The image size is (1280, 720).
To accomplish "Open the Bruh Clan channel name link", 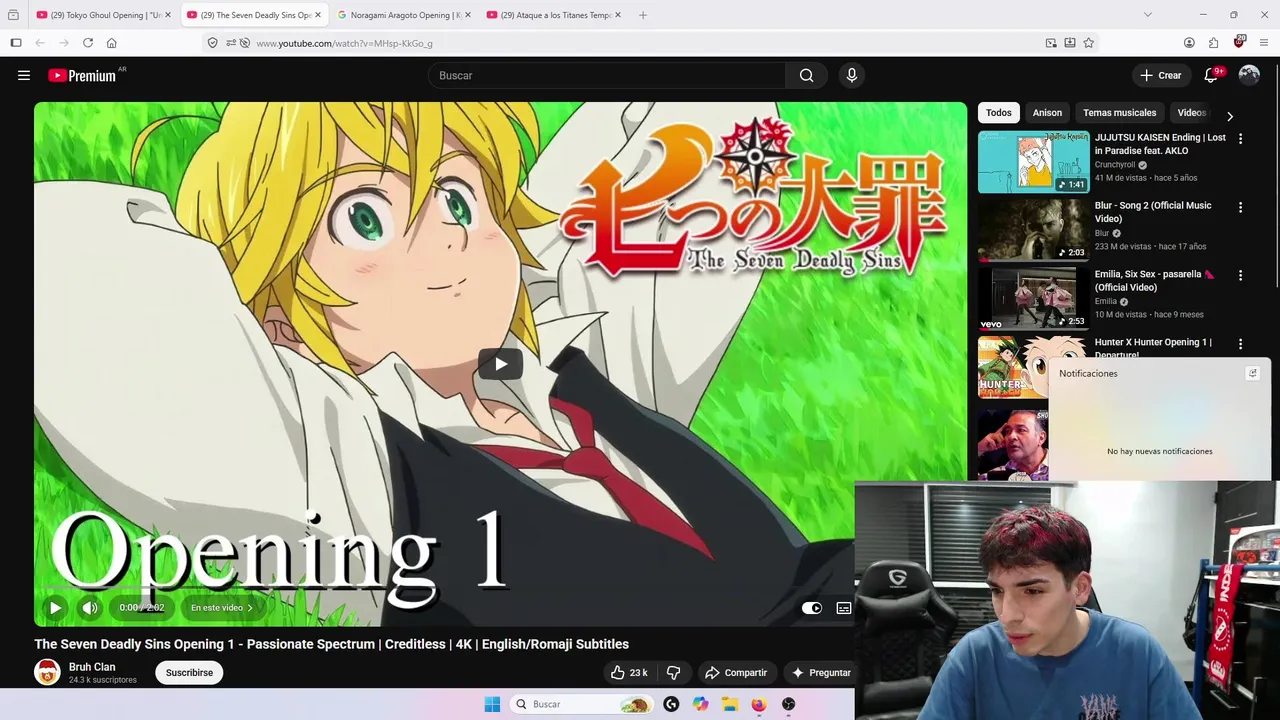I will click(92, 667).
